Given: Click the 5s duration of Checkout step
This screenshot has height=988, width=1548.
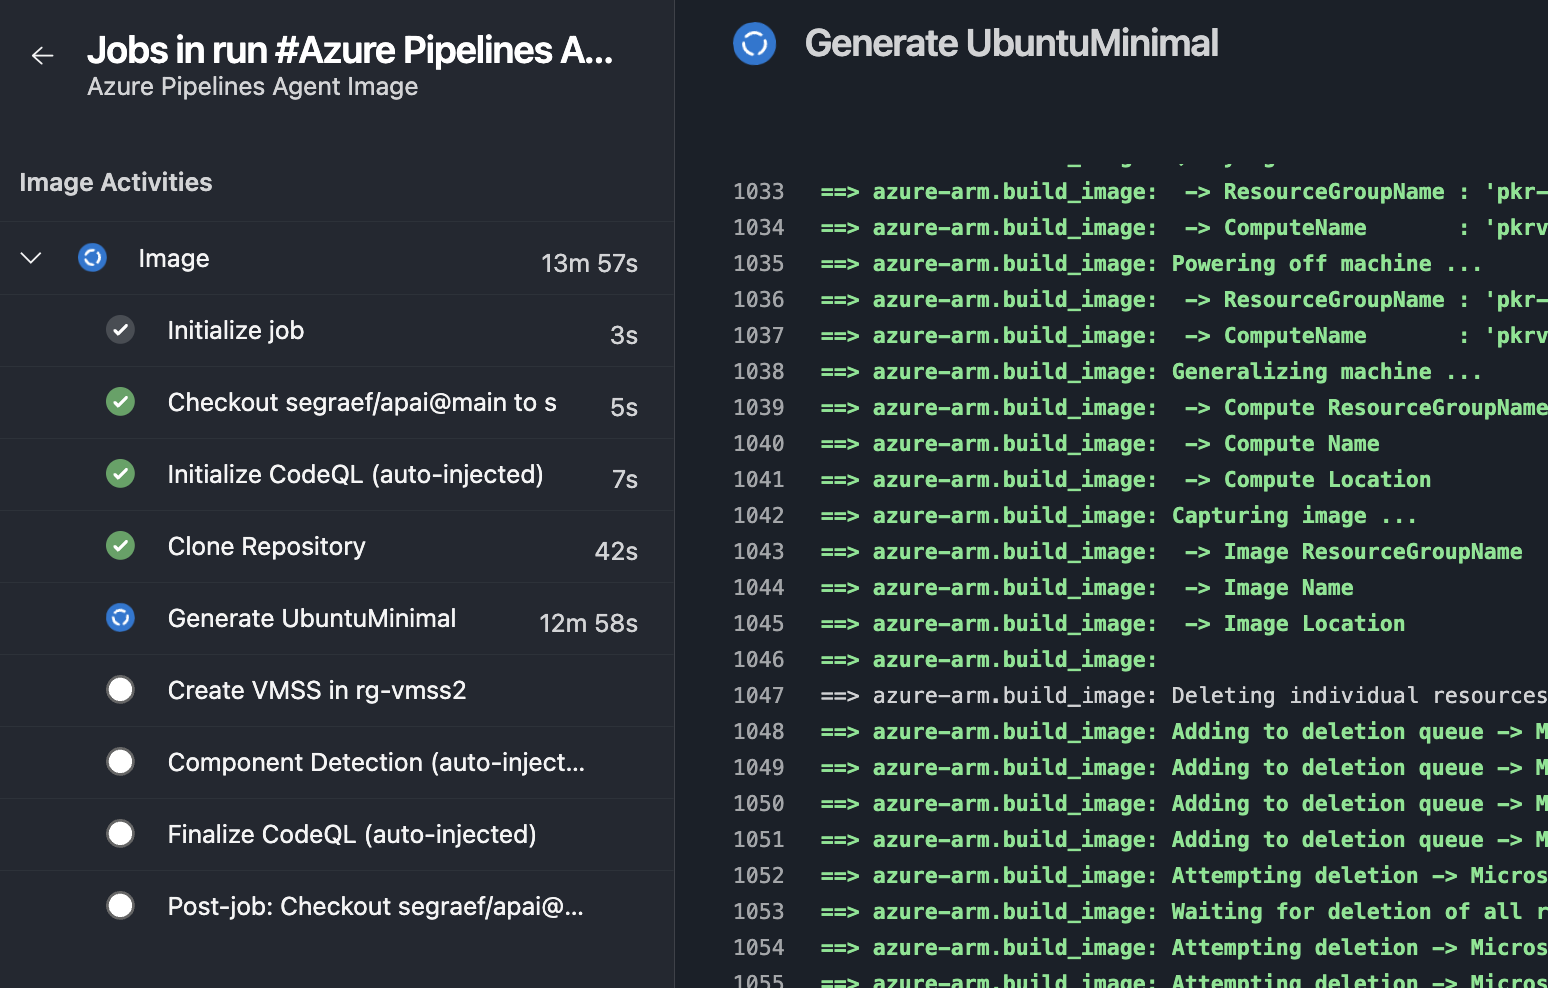Looking at the screenshot, I should (624, 407).
